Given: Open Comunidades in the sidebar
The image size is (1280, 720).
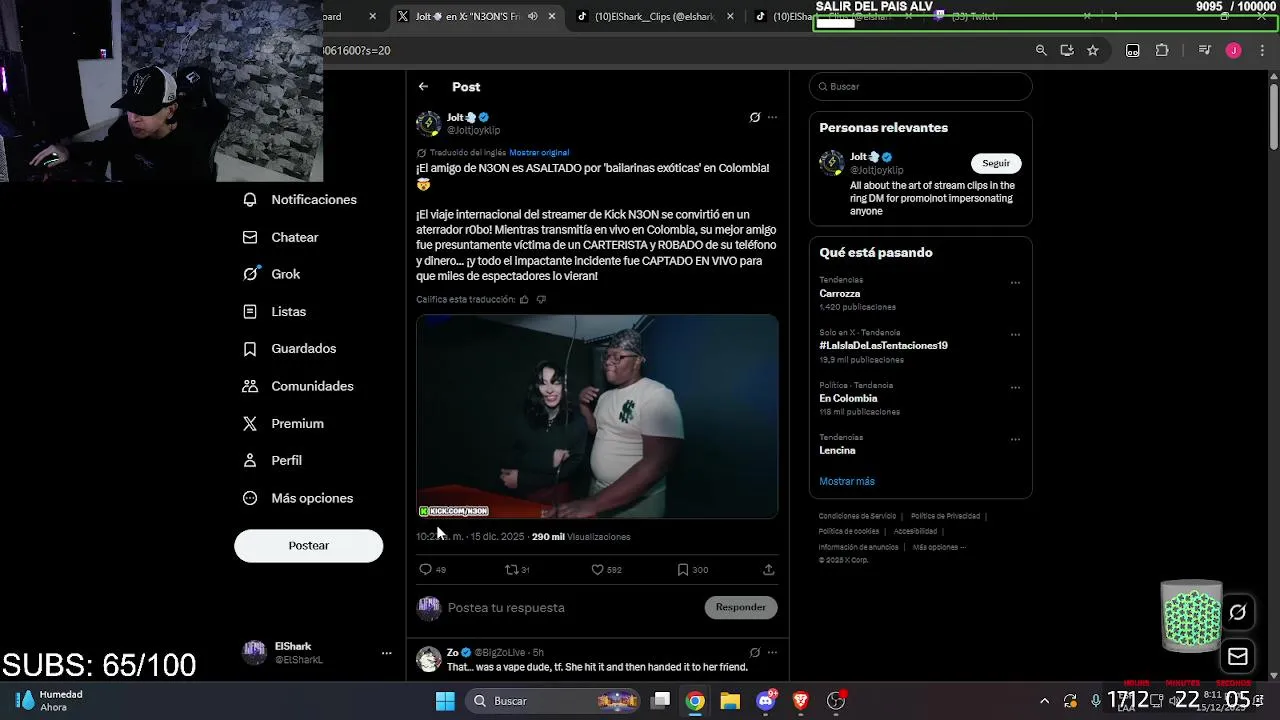Looking at the screenshot, I should click(x=298, y=386).
